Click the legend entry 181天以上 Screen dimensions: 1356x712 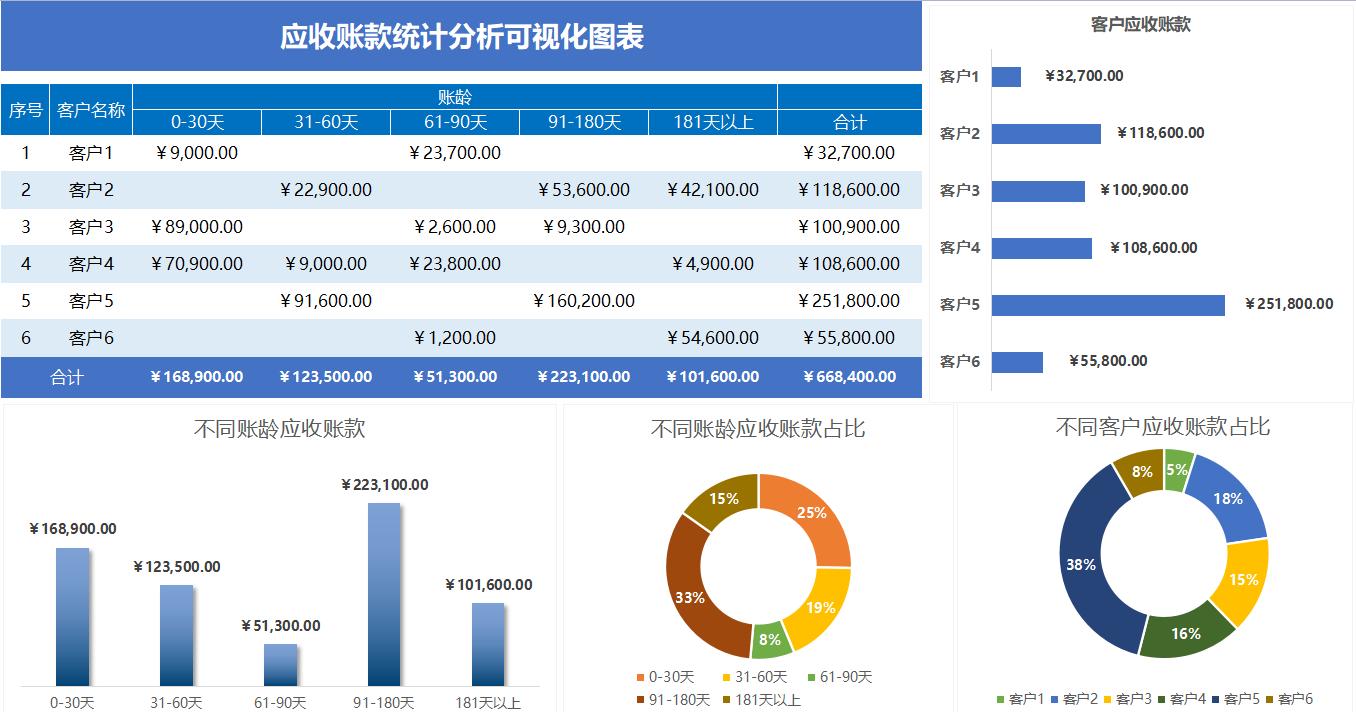769,700
